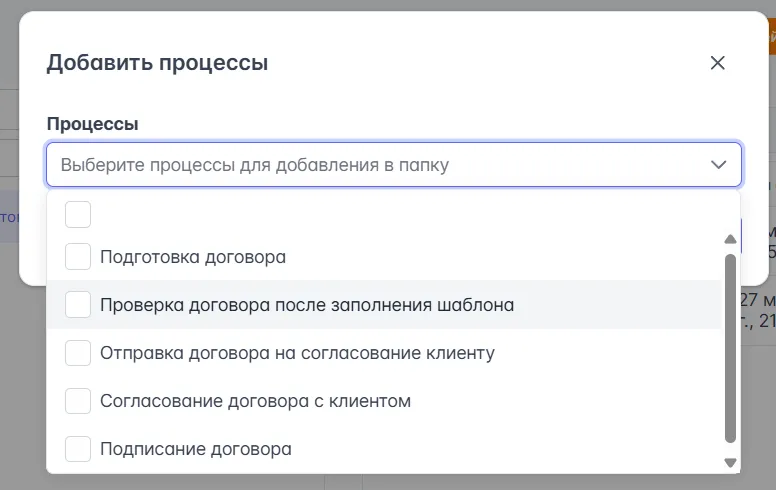Click the scrollbar down arrow in list

point(730,463)
